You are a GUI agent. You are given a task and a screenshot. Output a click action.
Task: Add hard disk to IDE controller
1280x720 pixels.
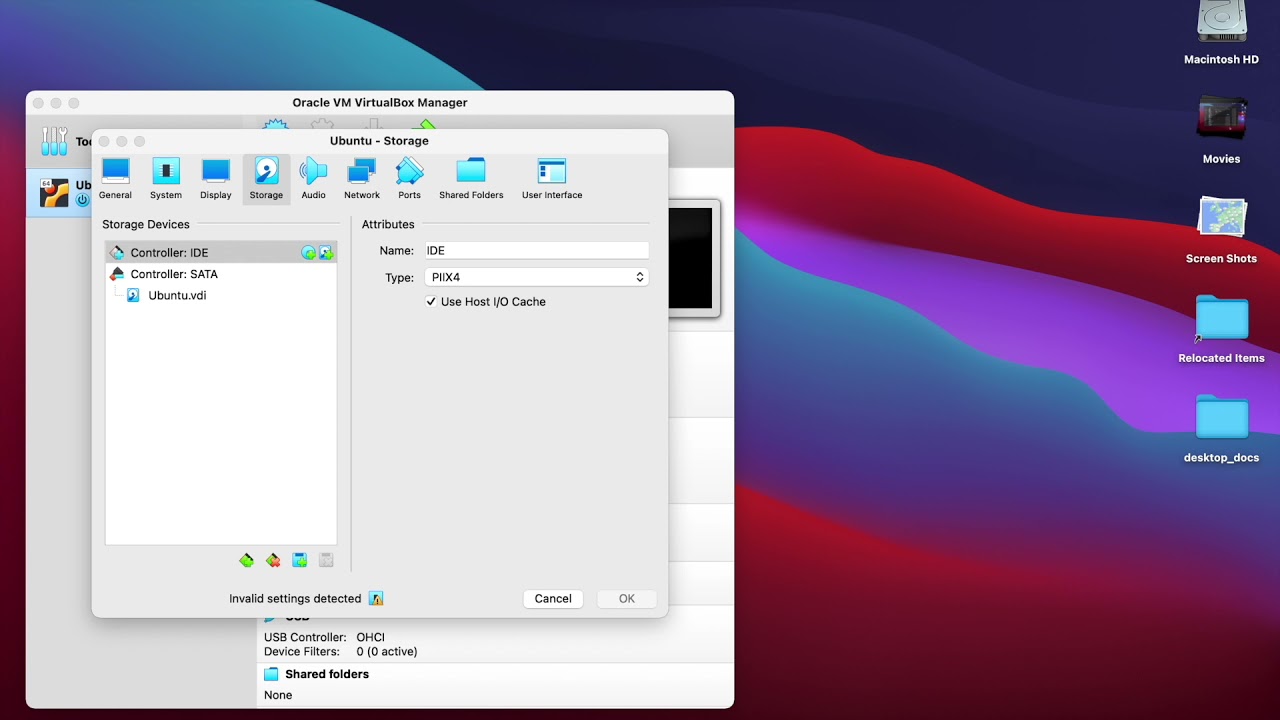click(326, 253)
